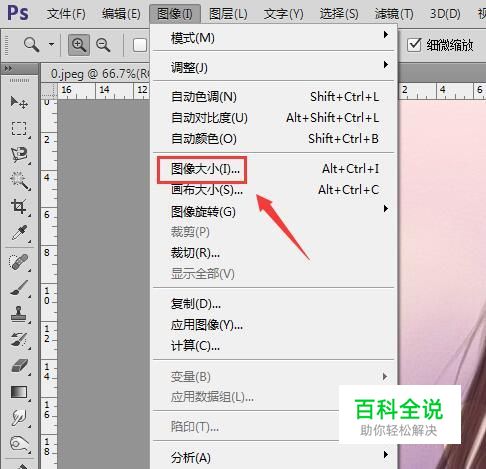This screenshot has height=469, width=486.
Task: Open the 选择(S) menu
Action: [x=339, y=14]
